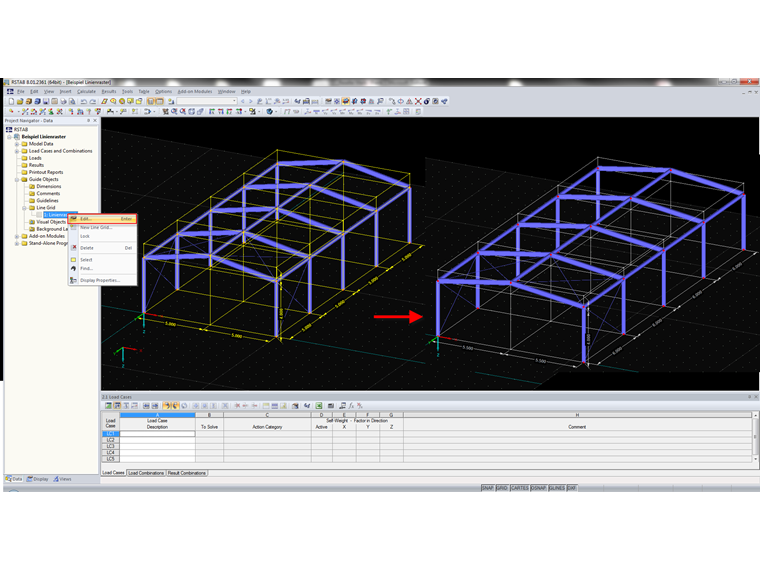
Task: Expand the Stand-Alone Programs tree node
Action: point(17,243)
